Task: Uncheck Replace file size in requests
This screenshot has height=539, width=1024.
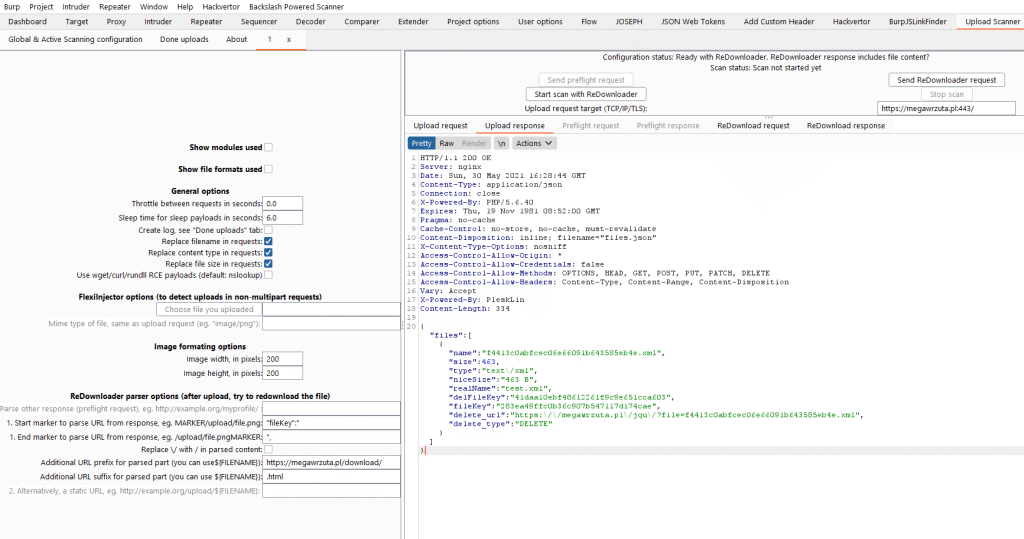Action: point(268,264)
